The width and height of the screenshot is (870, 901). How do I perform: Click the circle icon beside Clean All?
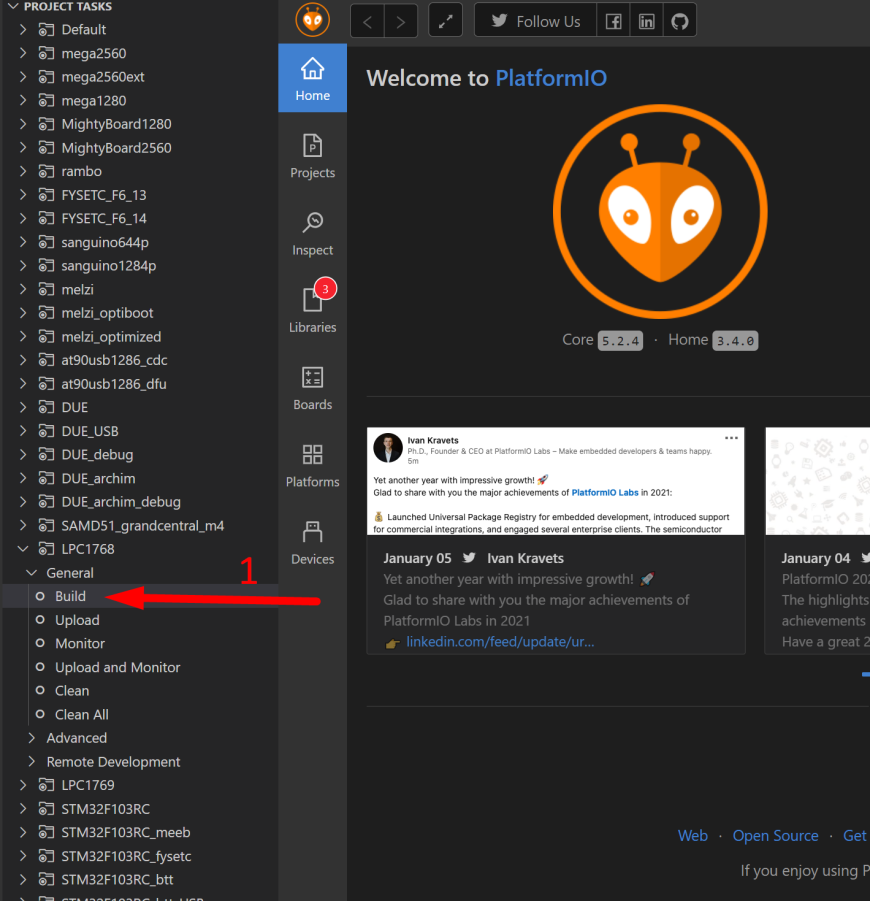pyautogui.click(x=40, y=714)
